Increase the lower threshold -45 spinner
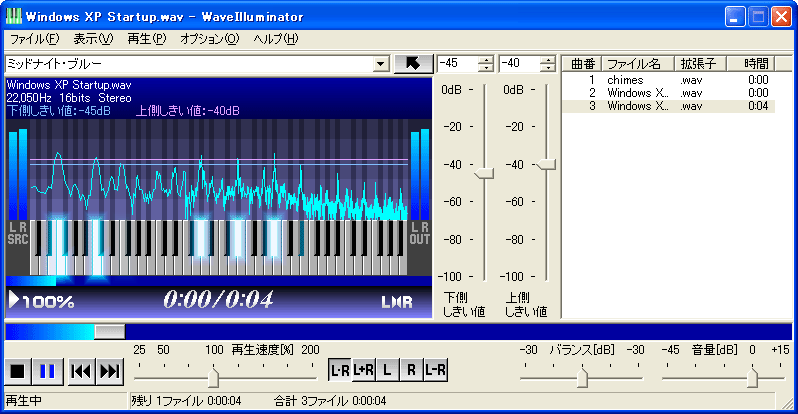The image size is (798, 414). 486,60
